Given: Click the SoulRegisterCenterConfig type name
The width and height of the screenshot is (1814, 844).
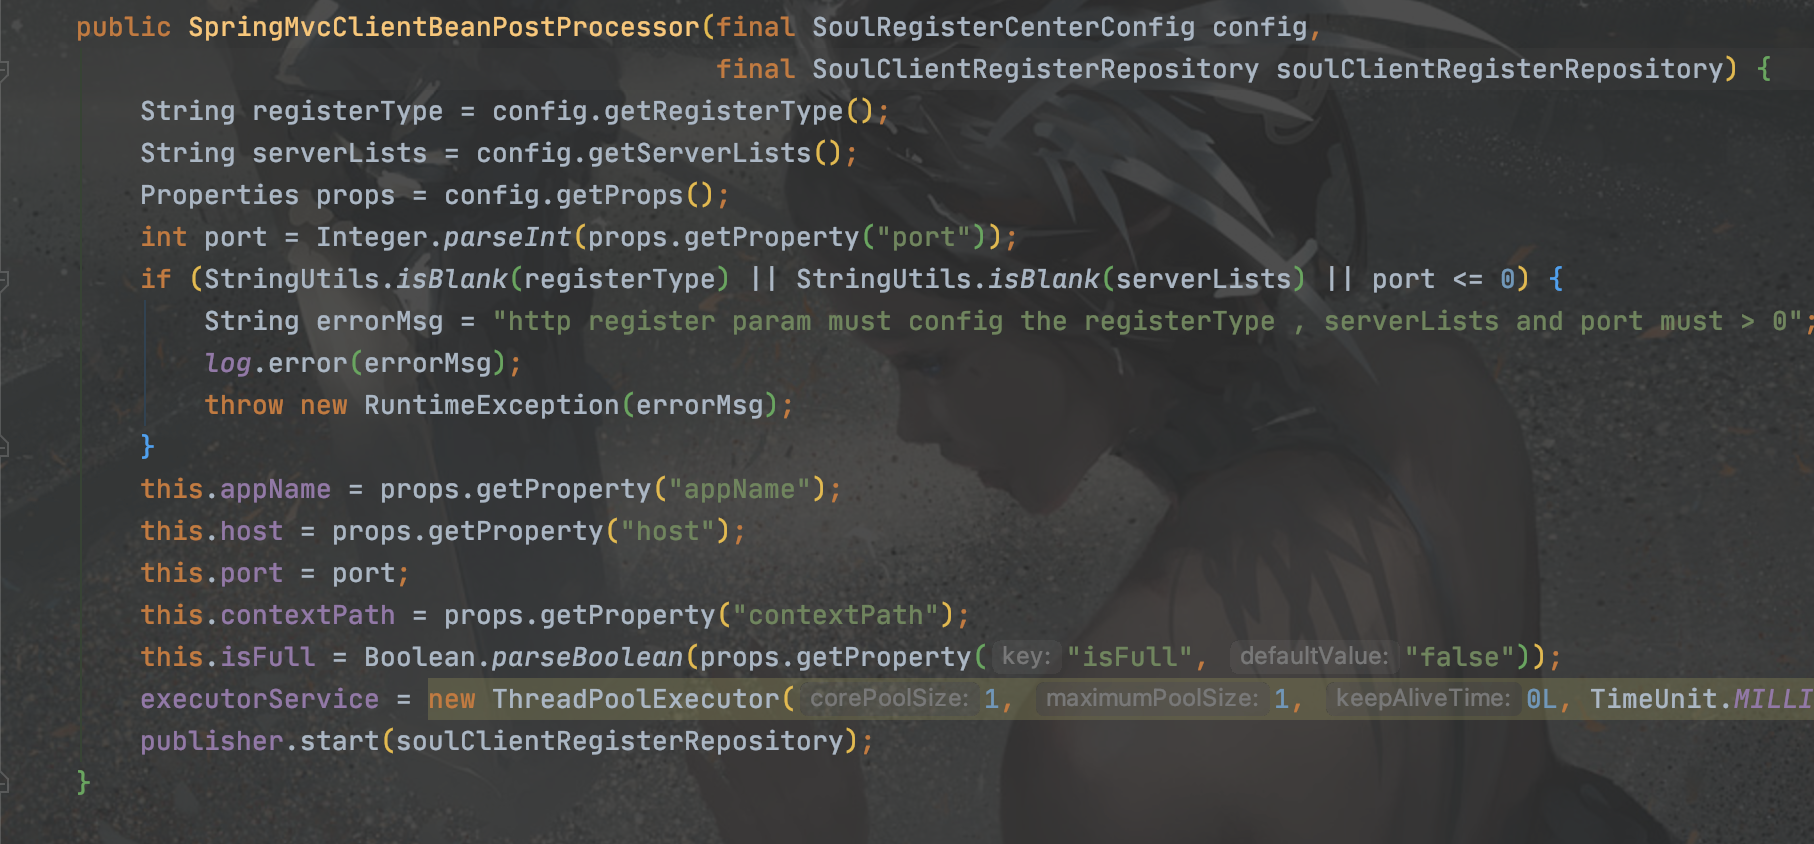Looking at the screenshot, I should coord(1003,27).
